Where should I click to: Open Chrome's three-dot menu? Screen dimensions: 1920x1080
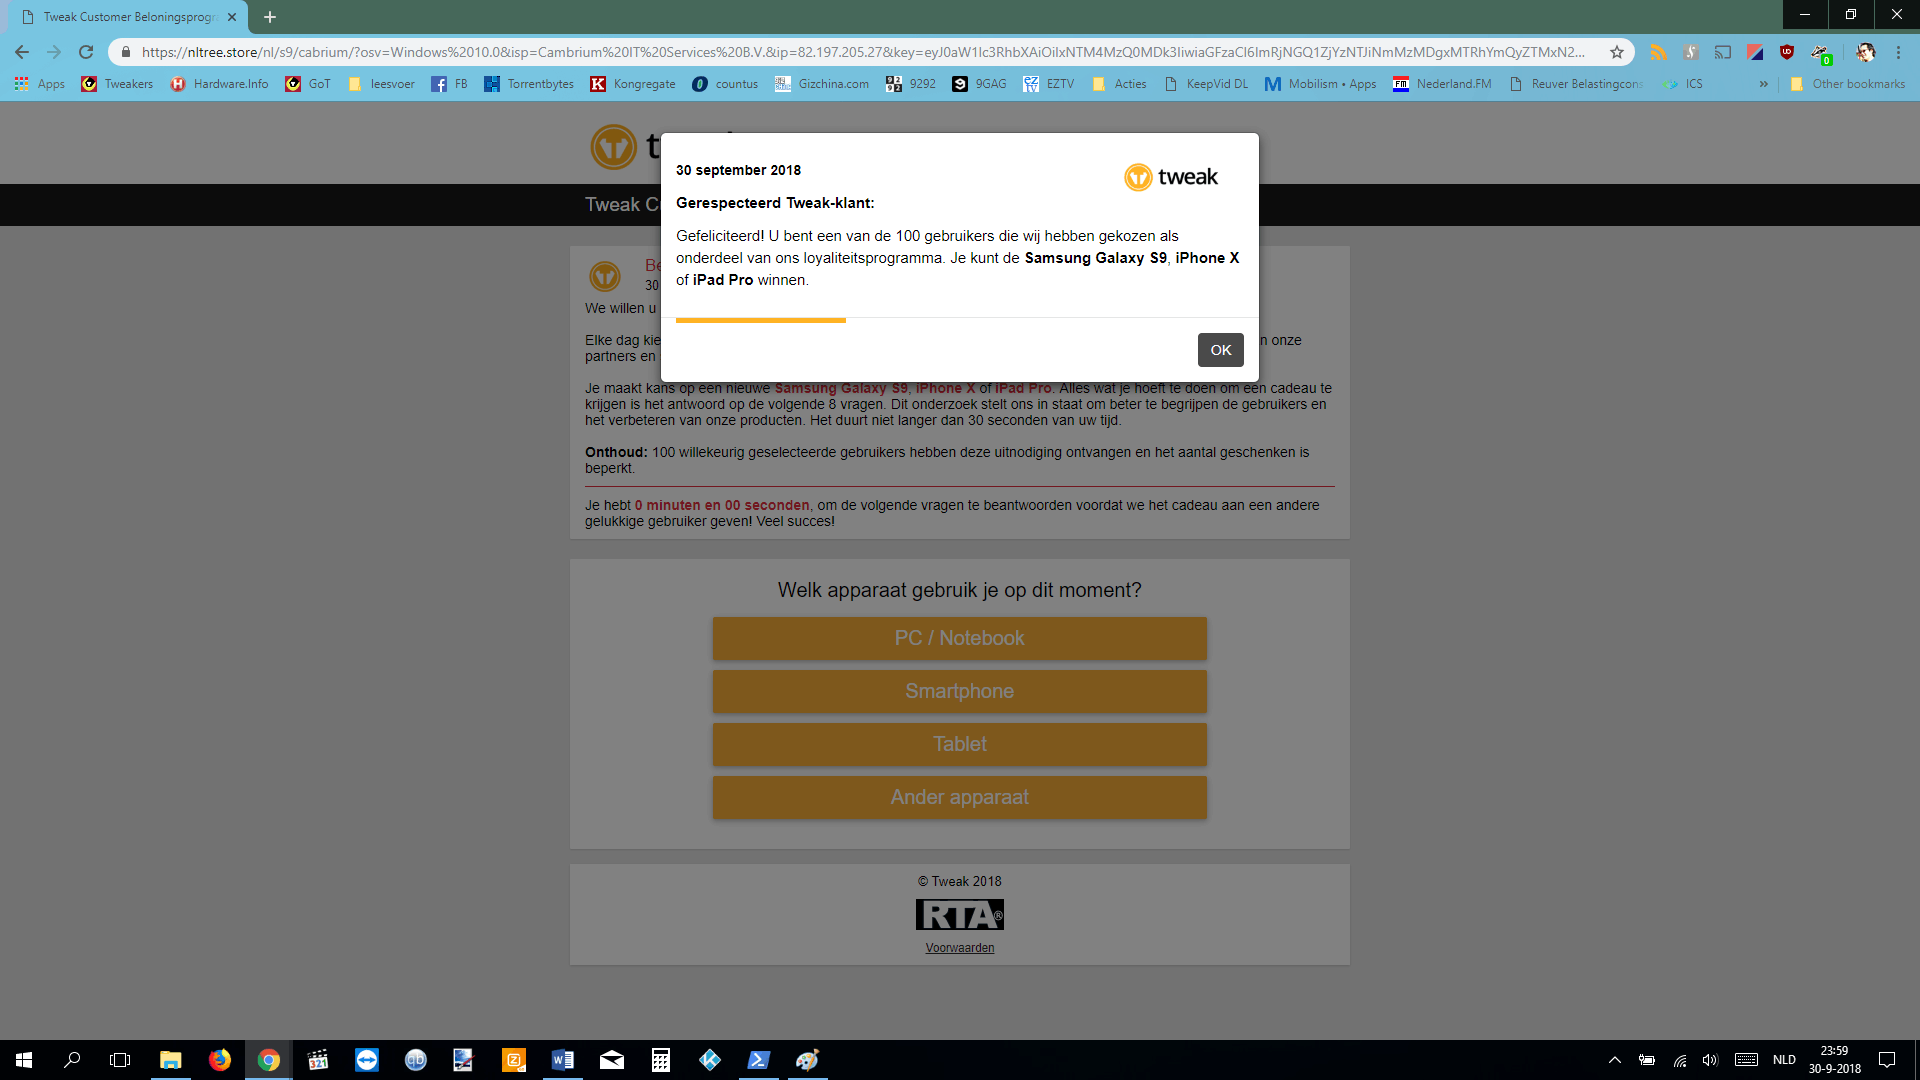(1898, 52)
